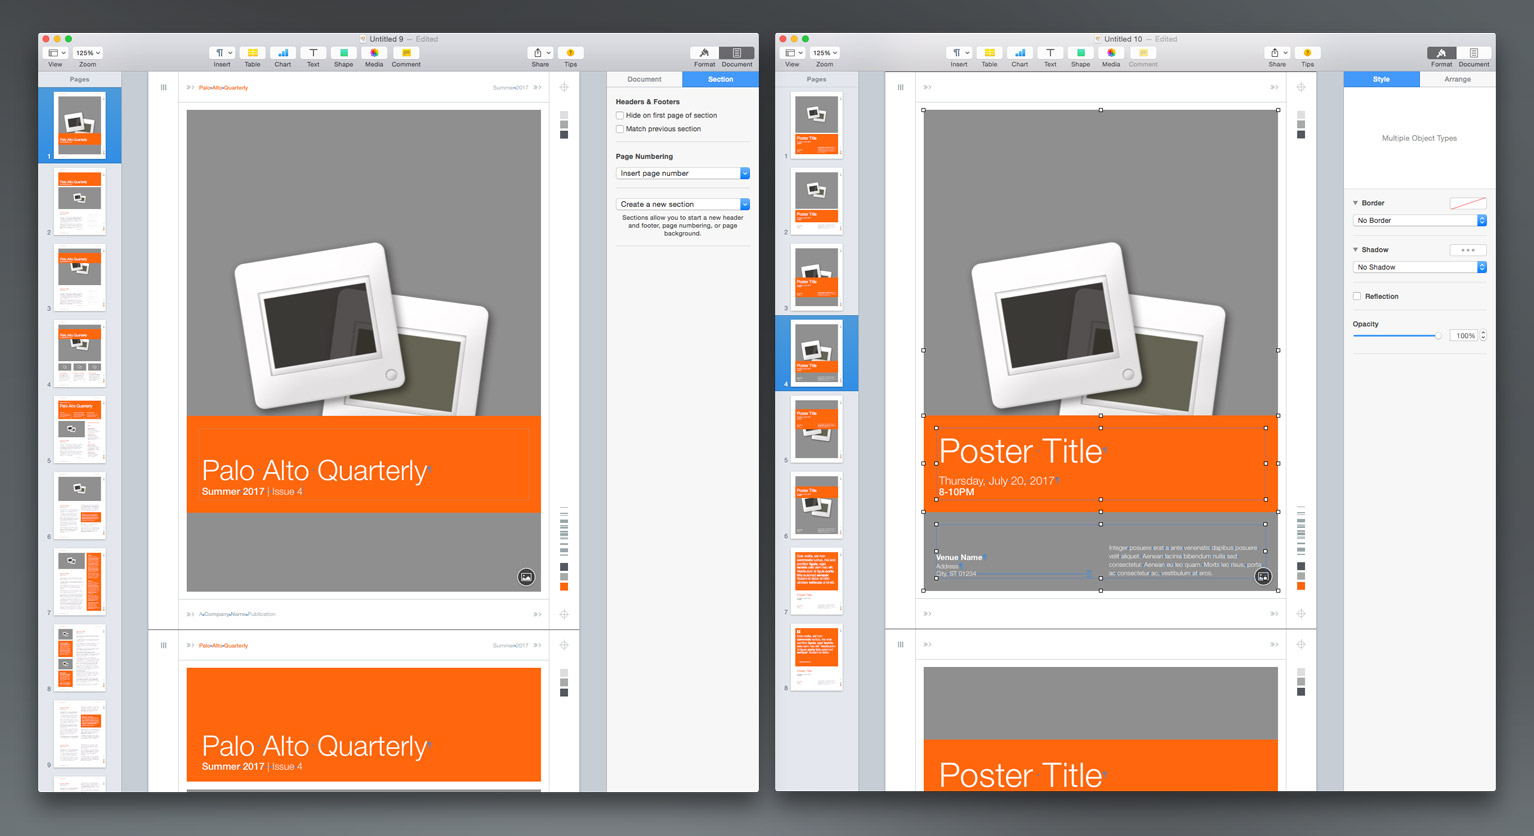Click Create a new section button
The width and height of the screenshot is (1534, 836).
tap(682, 204)
